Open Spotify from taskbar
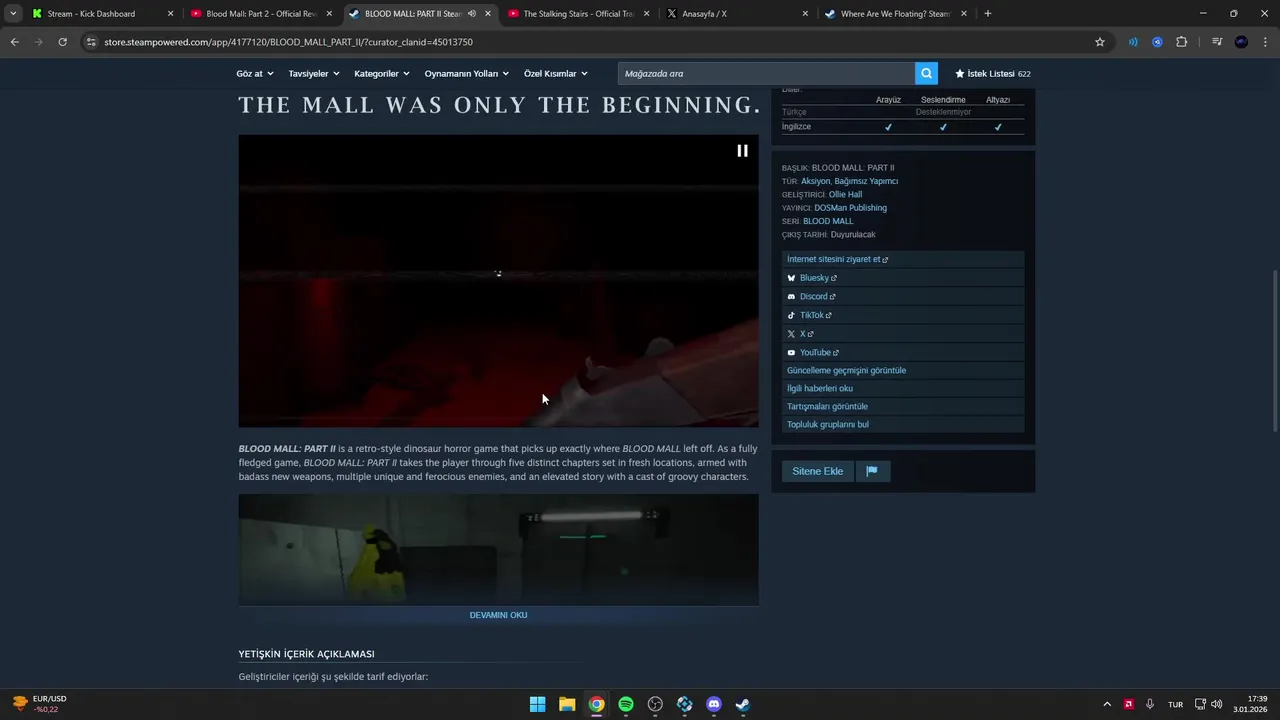Screen dimensions: 1280x720 626,704
